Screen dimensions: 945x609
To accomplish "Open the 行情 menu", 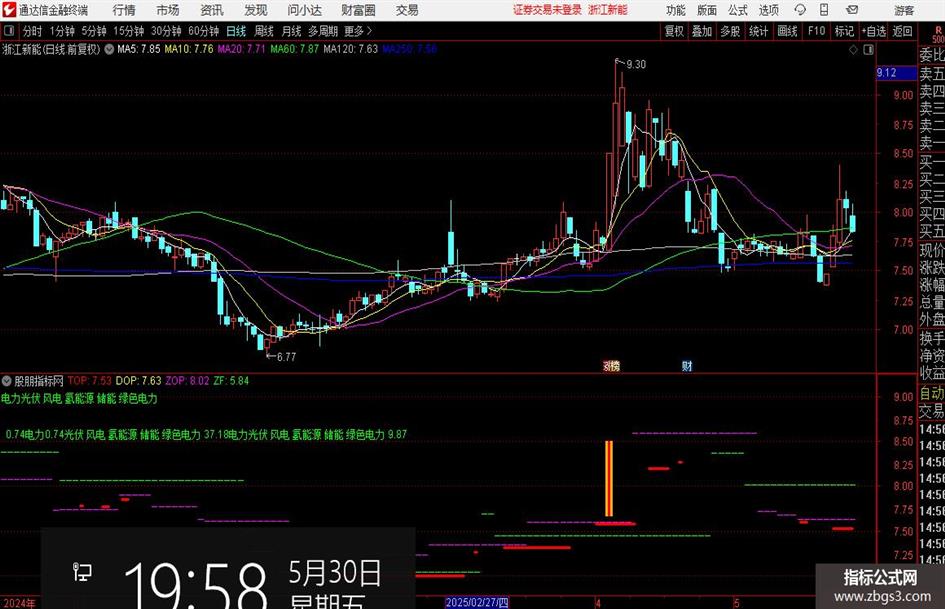I will [x=124, y=10].
